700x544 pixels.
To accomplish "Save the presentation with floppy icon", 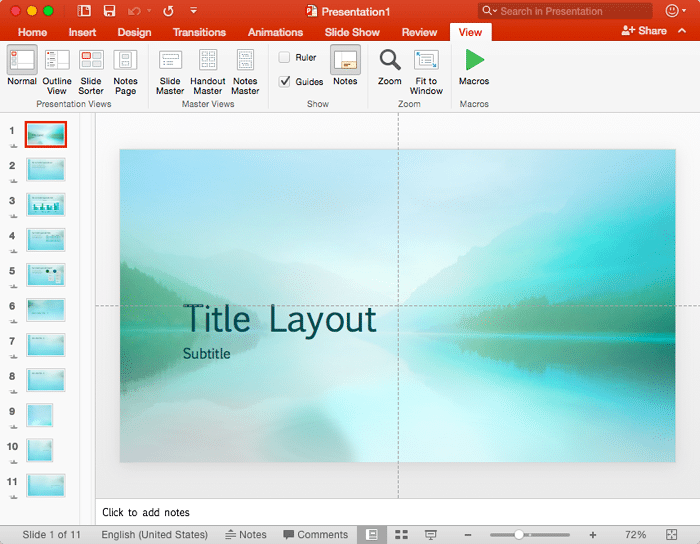I will pos(109,11).
